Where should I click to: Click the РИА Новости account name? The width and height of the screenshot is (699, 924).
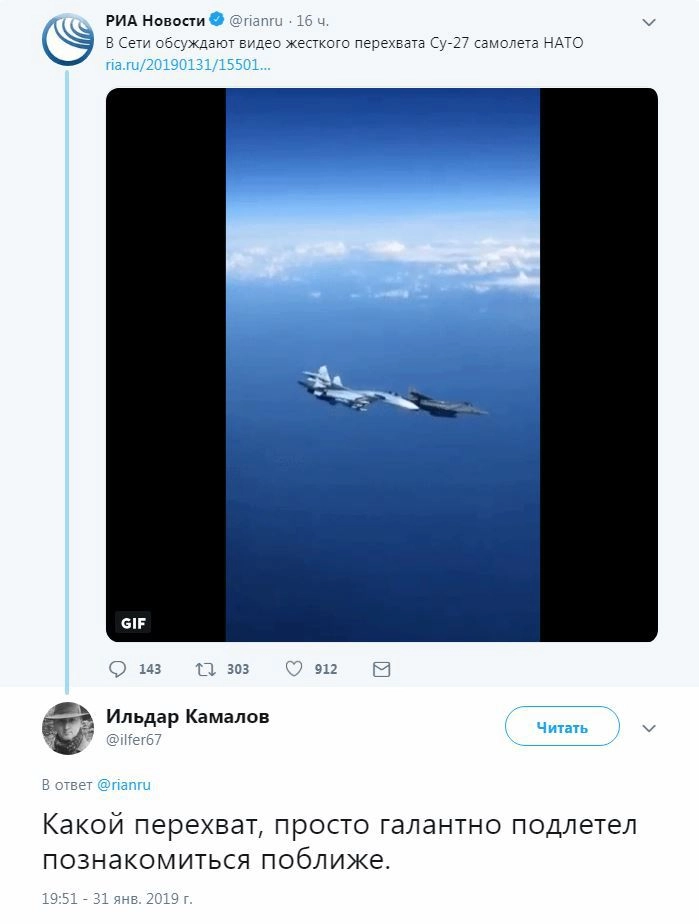(x=155, y=20)
